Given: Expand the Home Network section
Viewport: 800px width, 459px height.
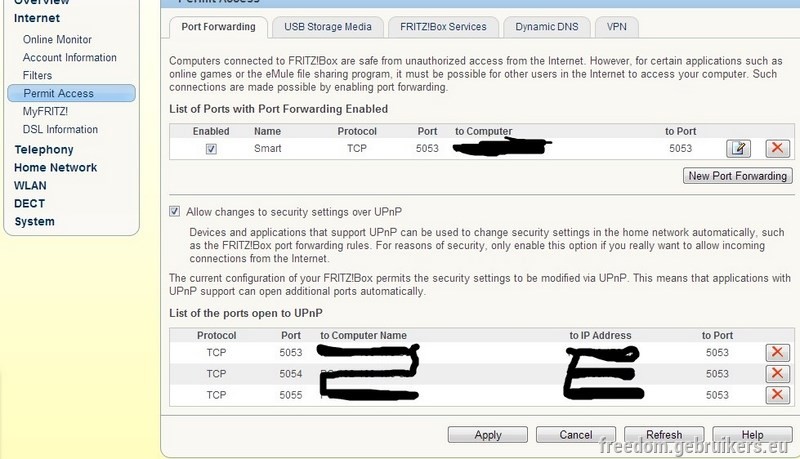Looking at the screenshot, I should coord(56,168).
